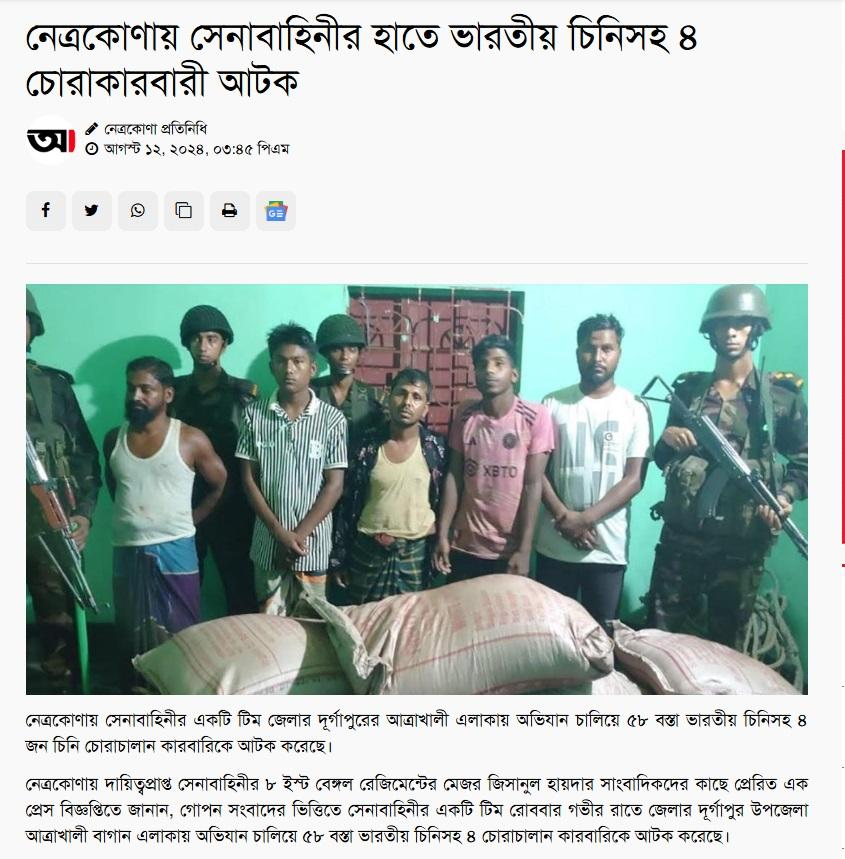Share article on Twitter
845x859 pixels.
92,210
